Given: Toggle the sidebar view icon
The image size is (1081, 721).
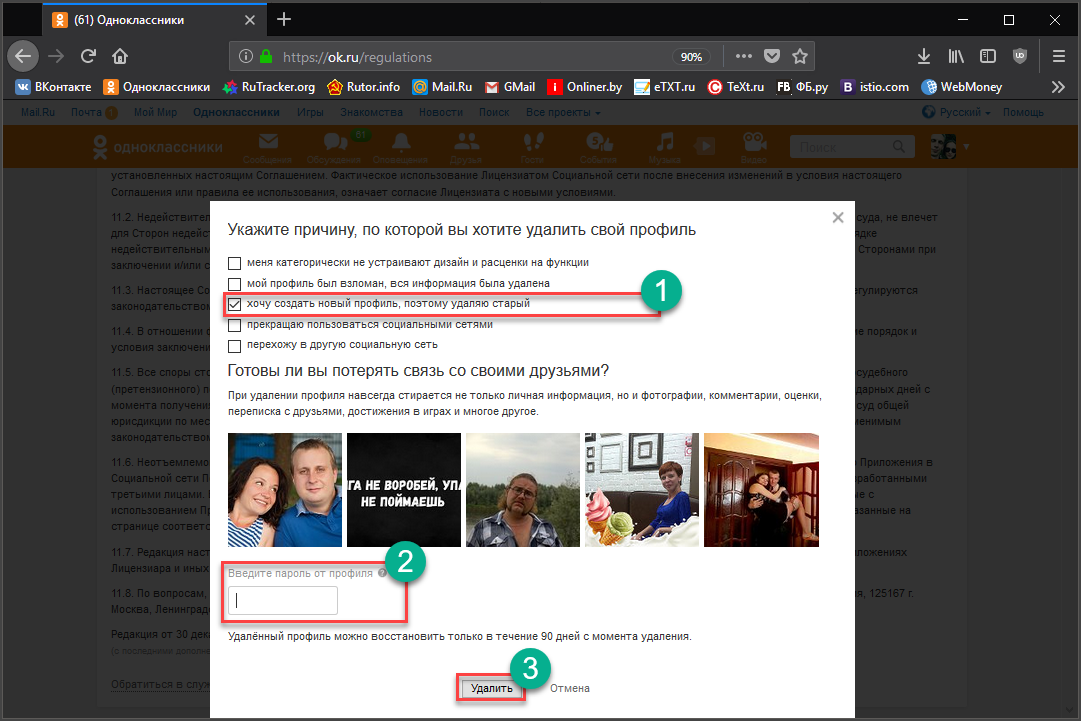Looking at the screenshot, I should (987, 56).
